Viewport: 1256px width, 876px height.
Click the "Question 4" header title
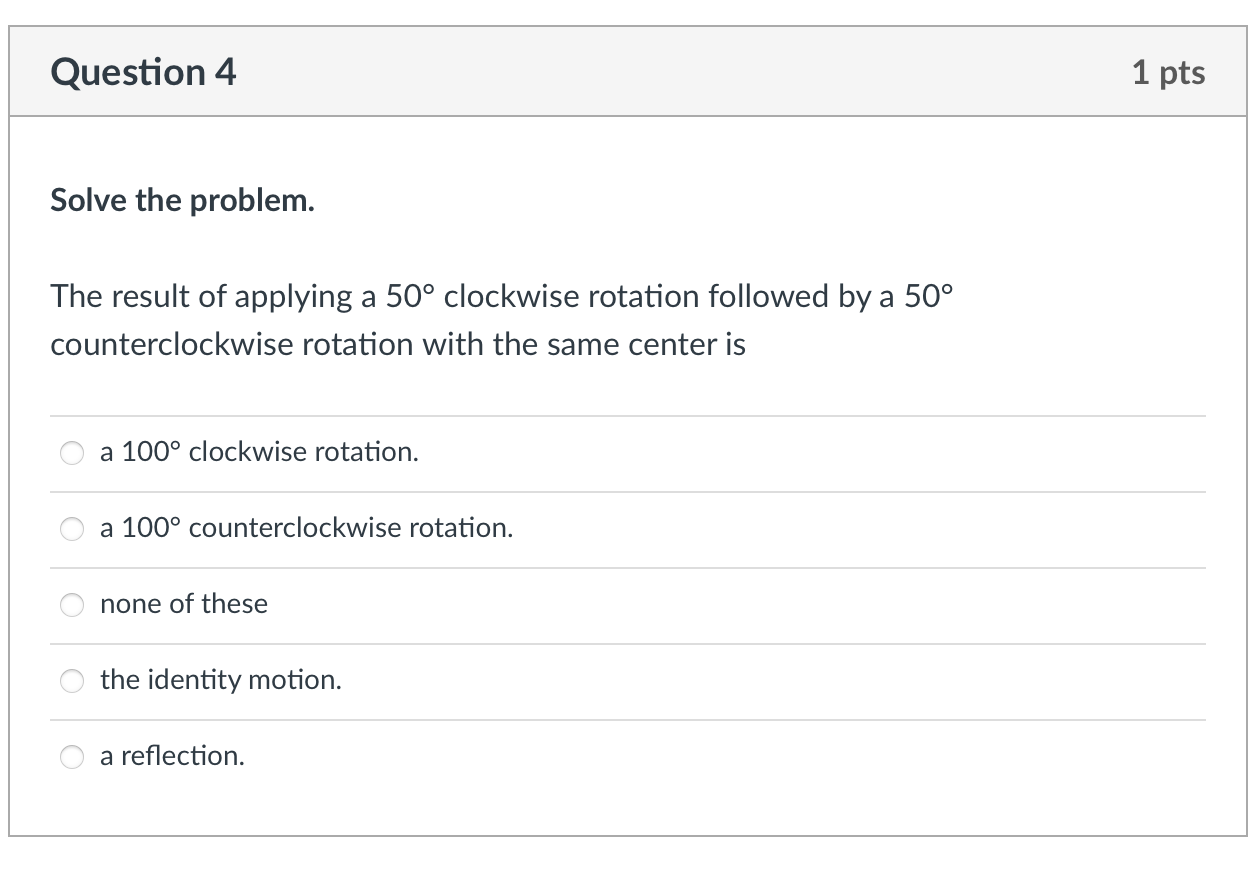[x=142, y=71]
